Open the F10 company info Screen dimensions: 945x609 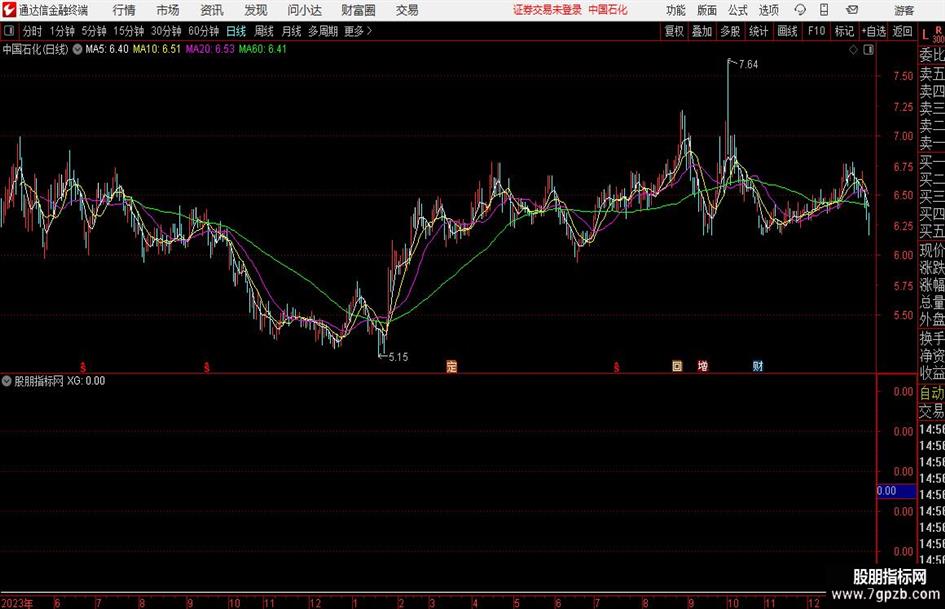point(817,31)
